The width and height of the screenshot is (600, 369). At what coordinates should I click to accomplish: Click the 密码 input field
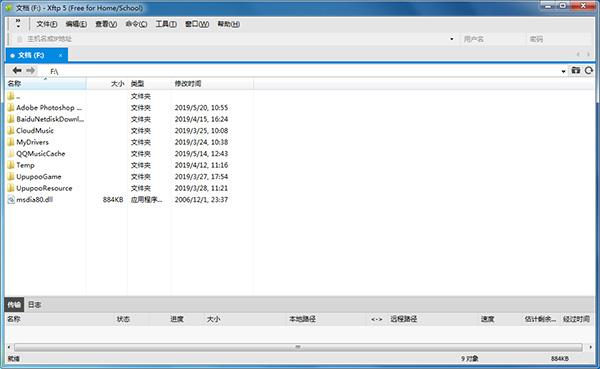pos(559,39)
